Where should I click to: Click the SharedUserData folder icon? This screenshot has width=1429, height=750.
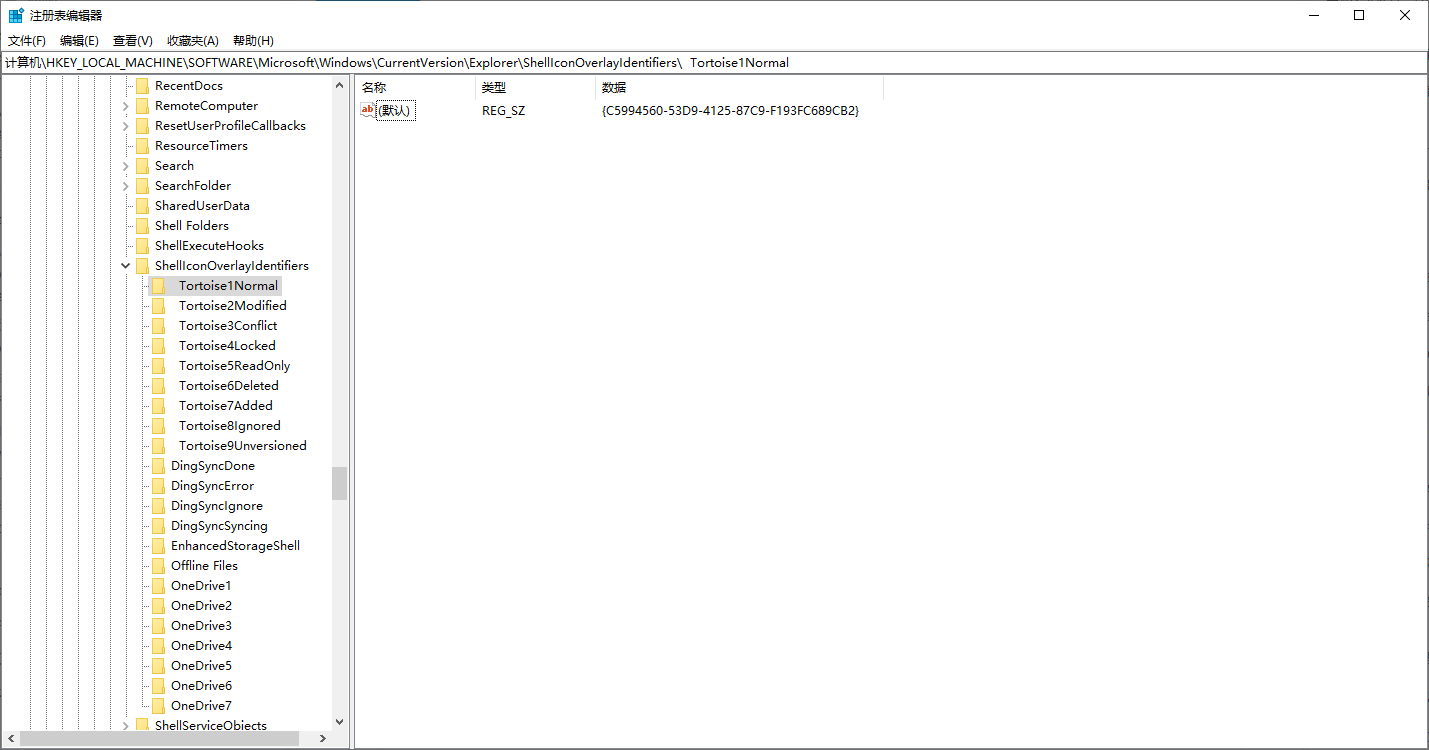[142, 206]
